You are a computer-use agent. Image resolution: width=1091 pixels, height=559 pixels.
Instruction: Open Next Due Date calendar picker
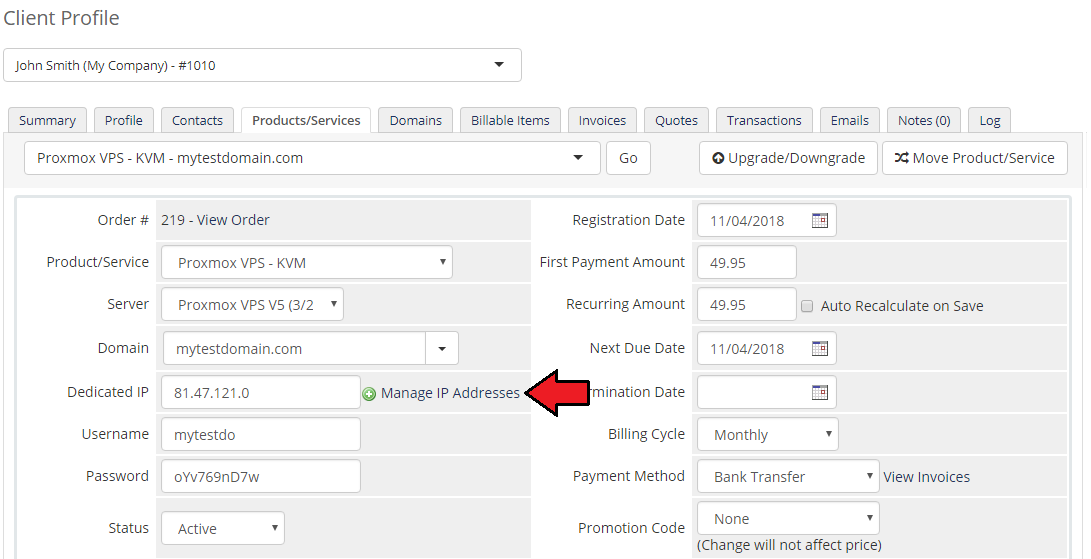tap(820, 348)
